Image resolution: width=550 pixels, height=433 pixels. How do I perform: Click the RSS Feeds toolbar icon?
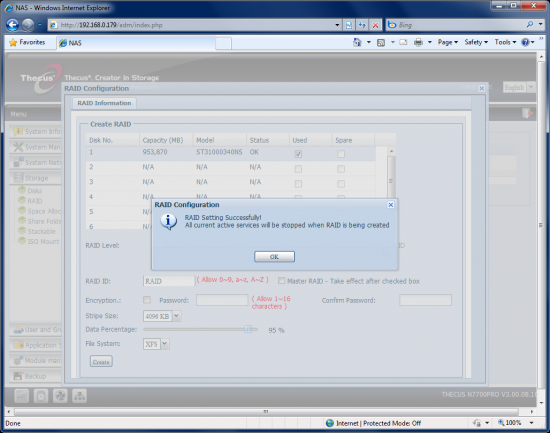(381, 42)
